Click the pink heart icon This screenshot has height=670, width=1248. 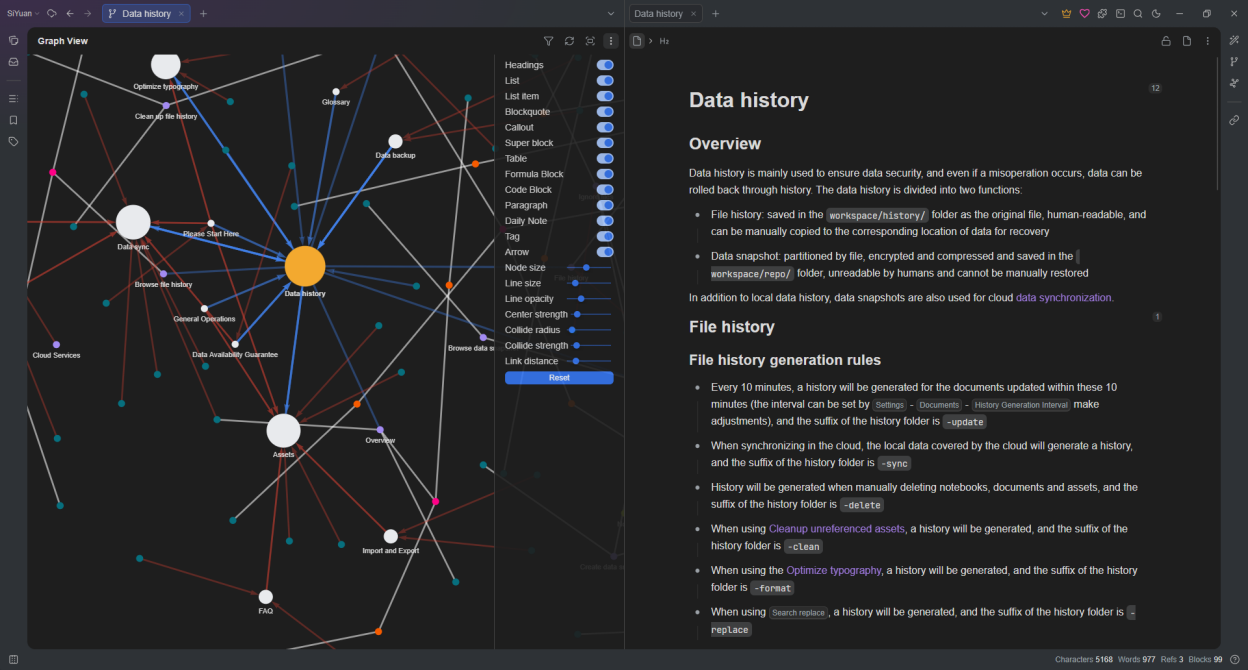pyautogui.click(x=1084, y=14)
